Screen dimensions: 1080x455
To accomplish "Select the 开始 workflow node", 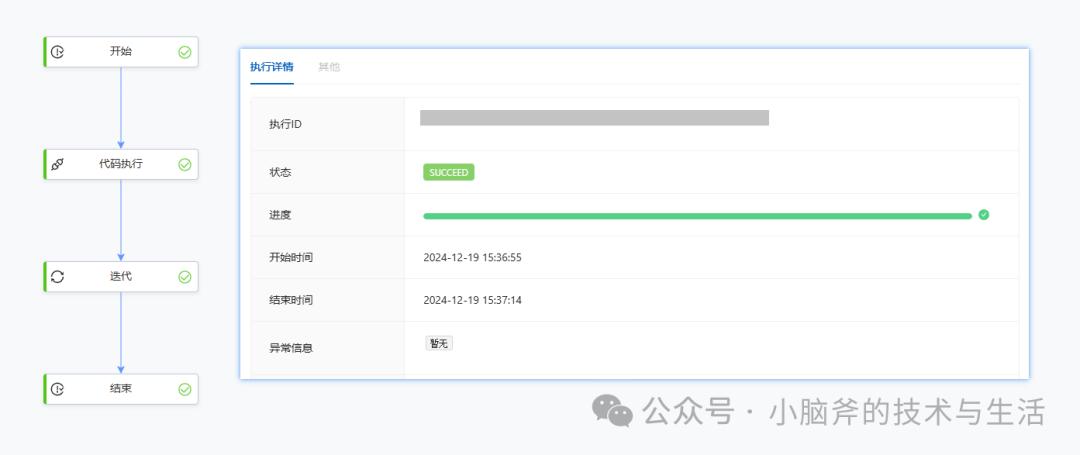I will coord(121,52).
